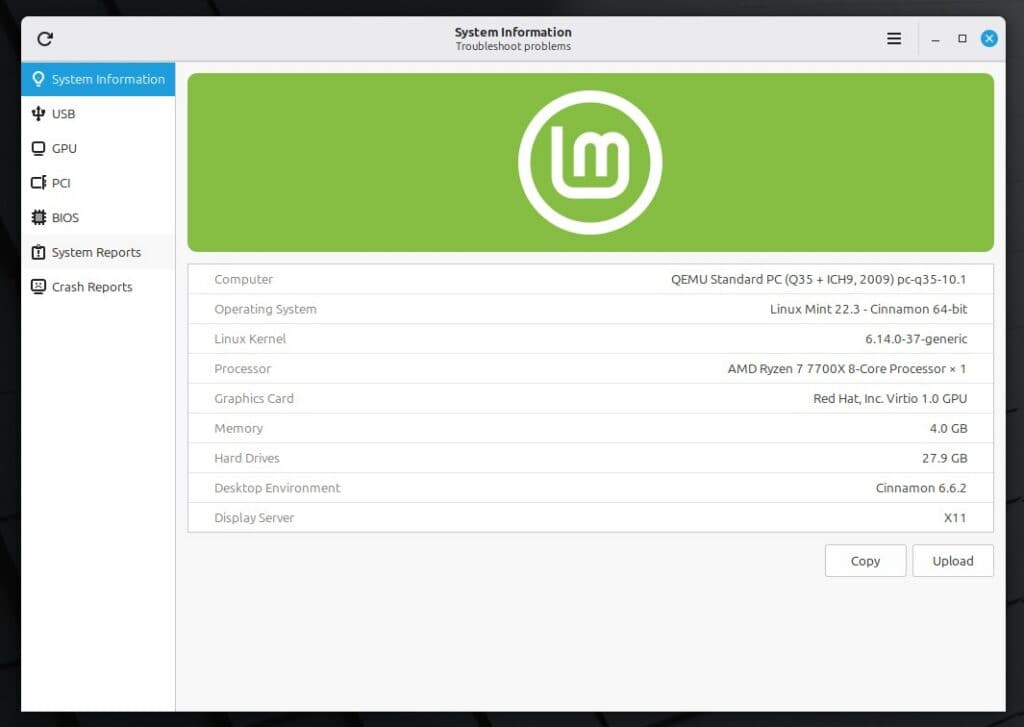Select the USB icon in the sidebar

tap(40, 113)
